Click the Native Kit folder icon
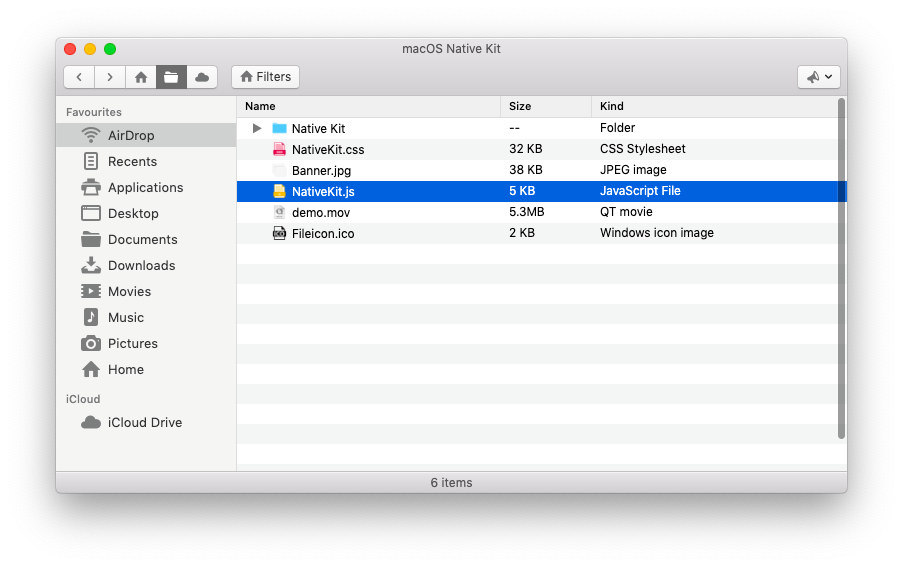 [279, 128]
